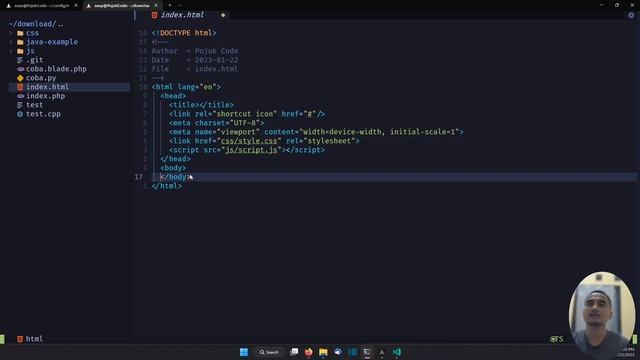The width and height of the screenshot is (640, 360).
Task: Click the Alacritty triangle icon on the taskbar
Action: (x=382, y=352)
